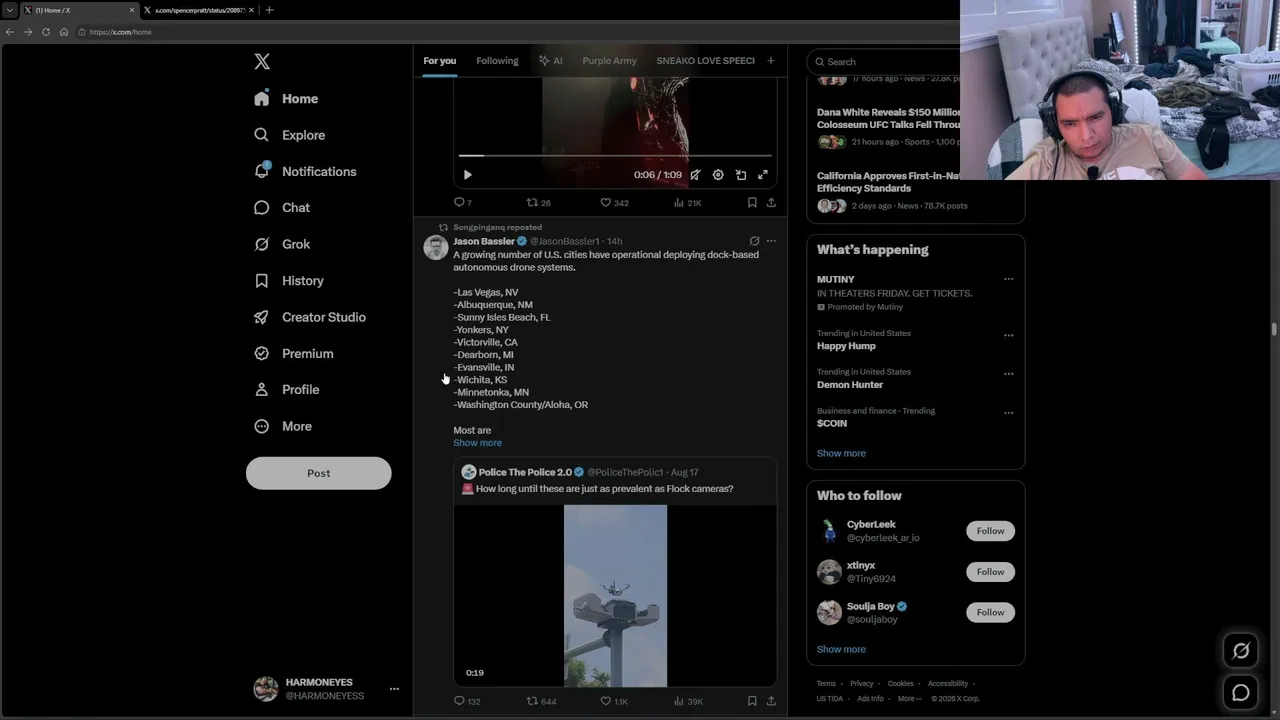Viewport: 1280px width, 720px height.
Task: Click Grok icon on Jason Bassler post
Action: (x=754, y=241)
